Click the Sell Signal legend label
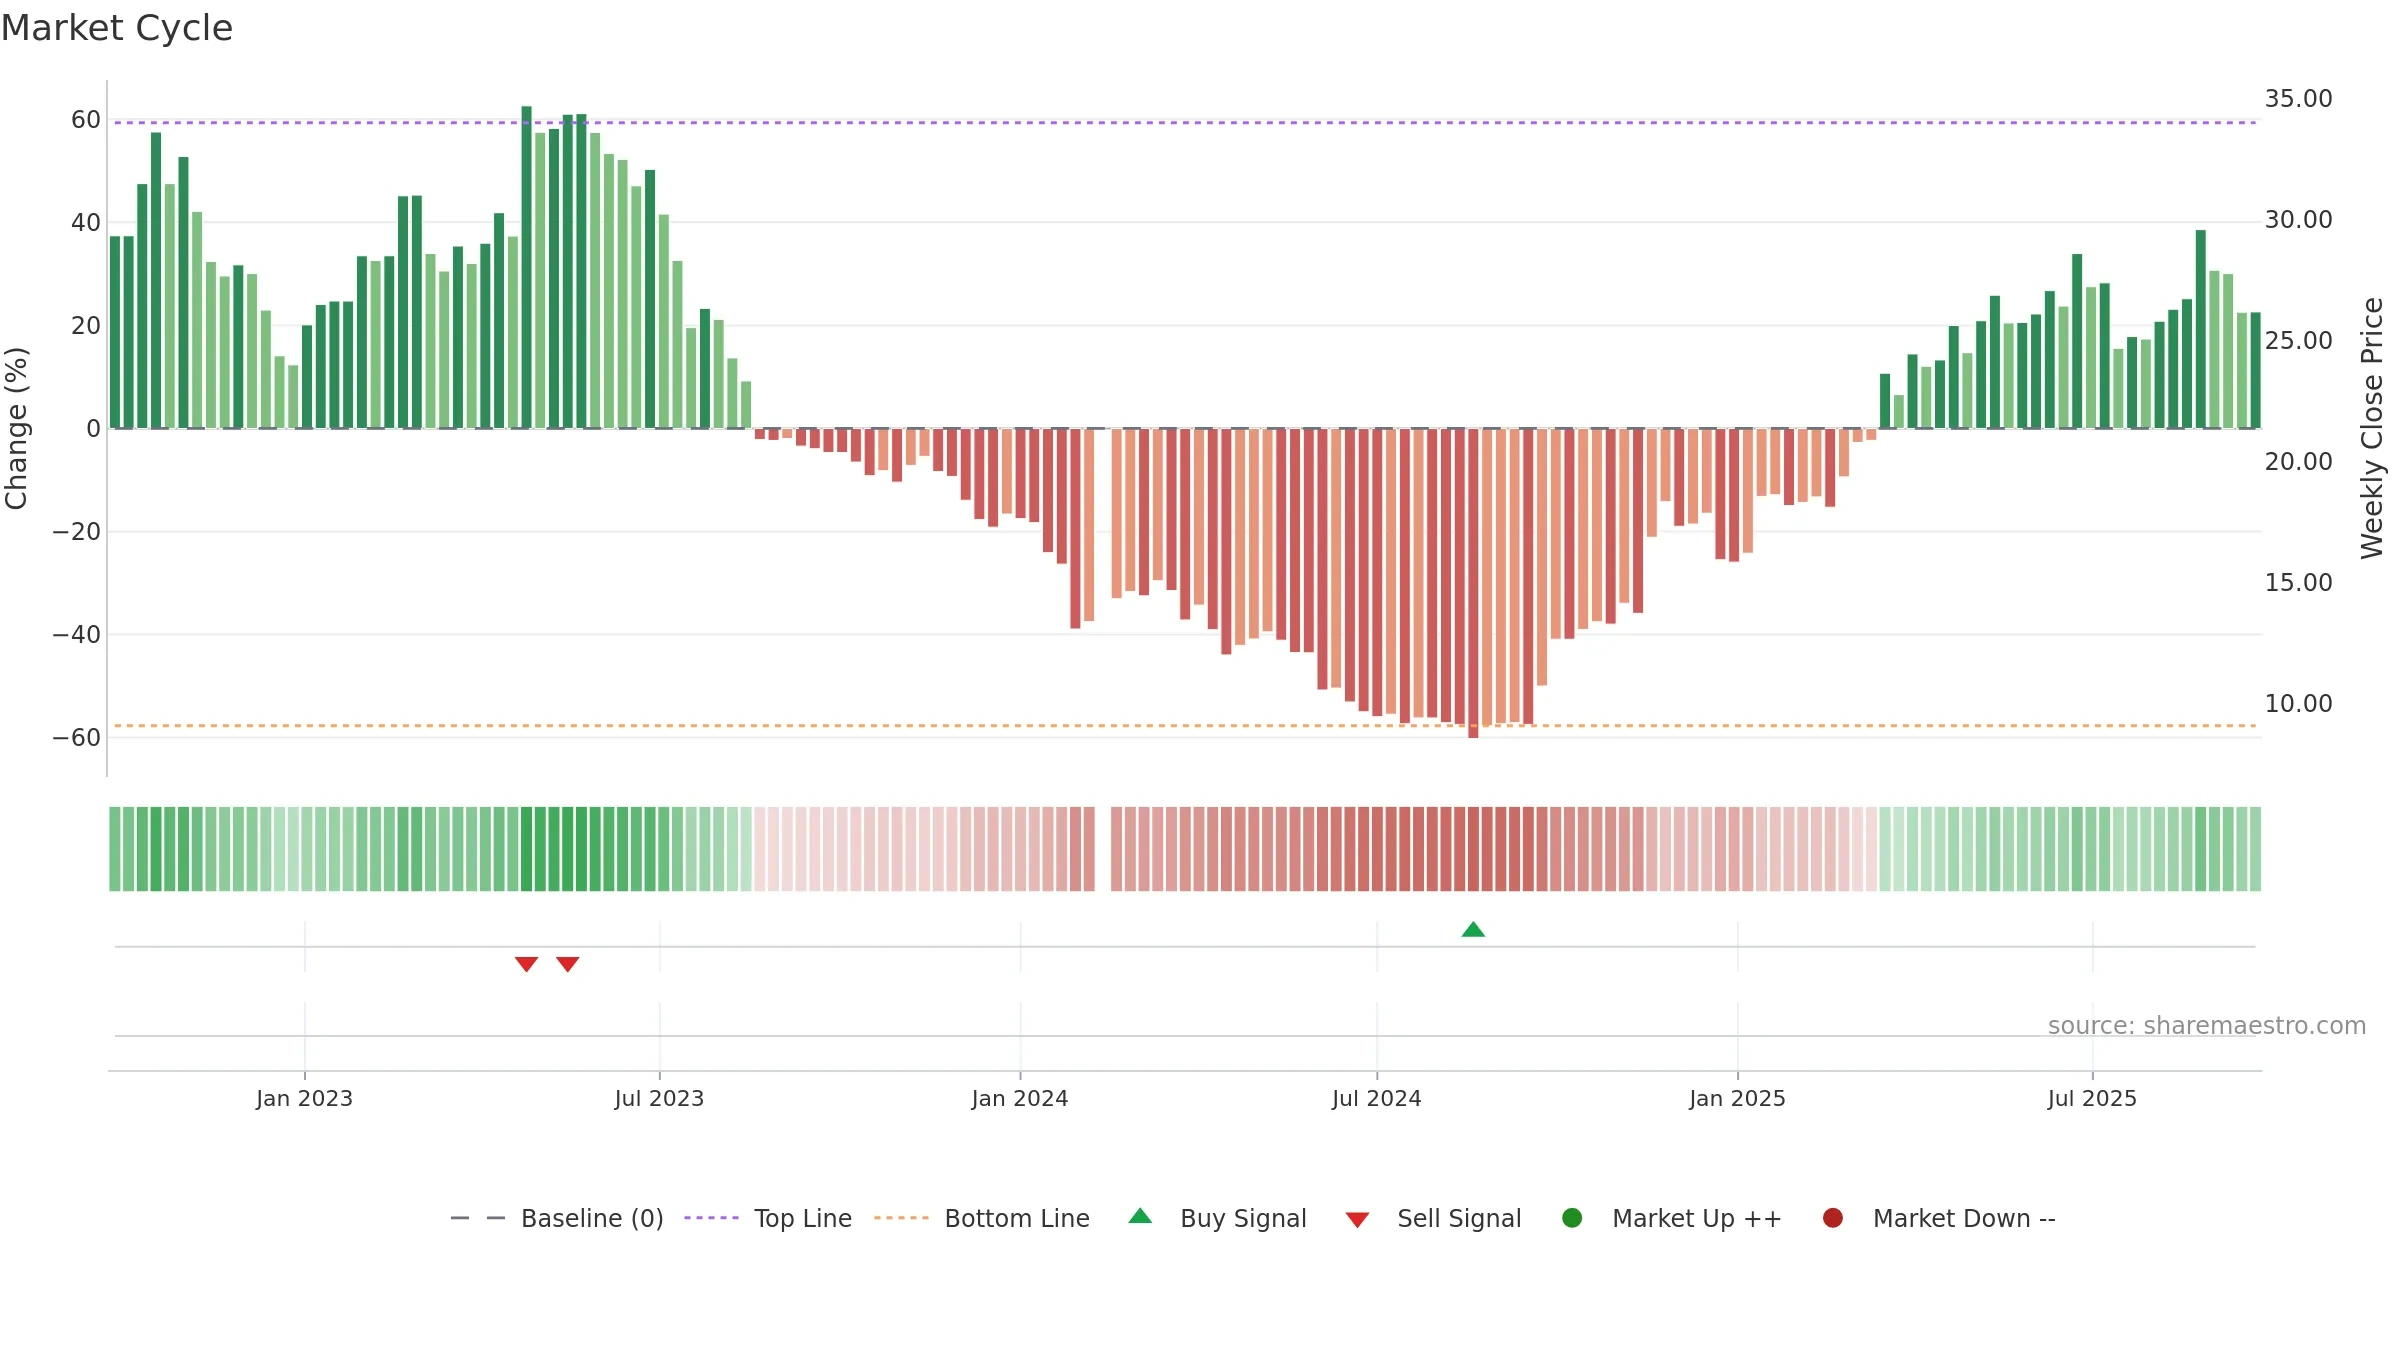Viewport: 2400px width, 1350px height. (1459, 1219)
